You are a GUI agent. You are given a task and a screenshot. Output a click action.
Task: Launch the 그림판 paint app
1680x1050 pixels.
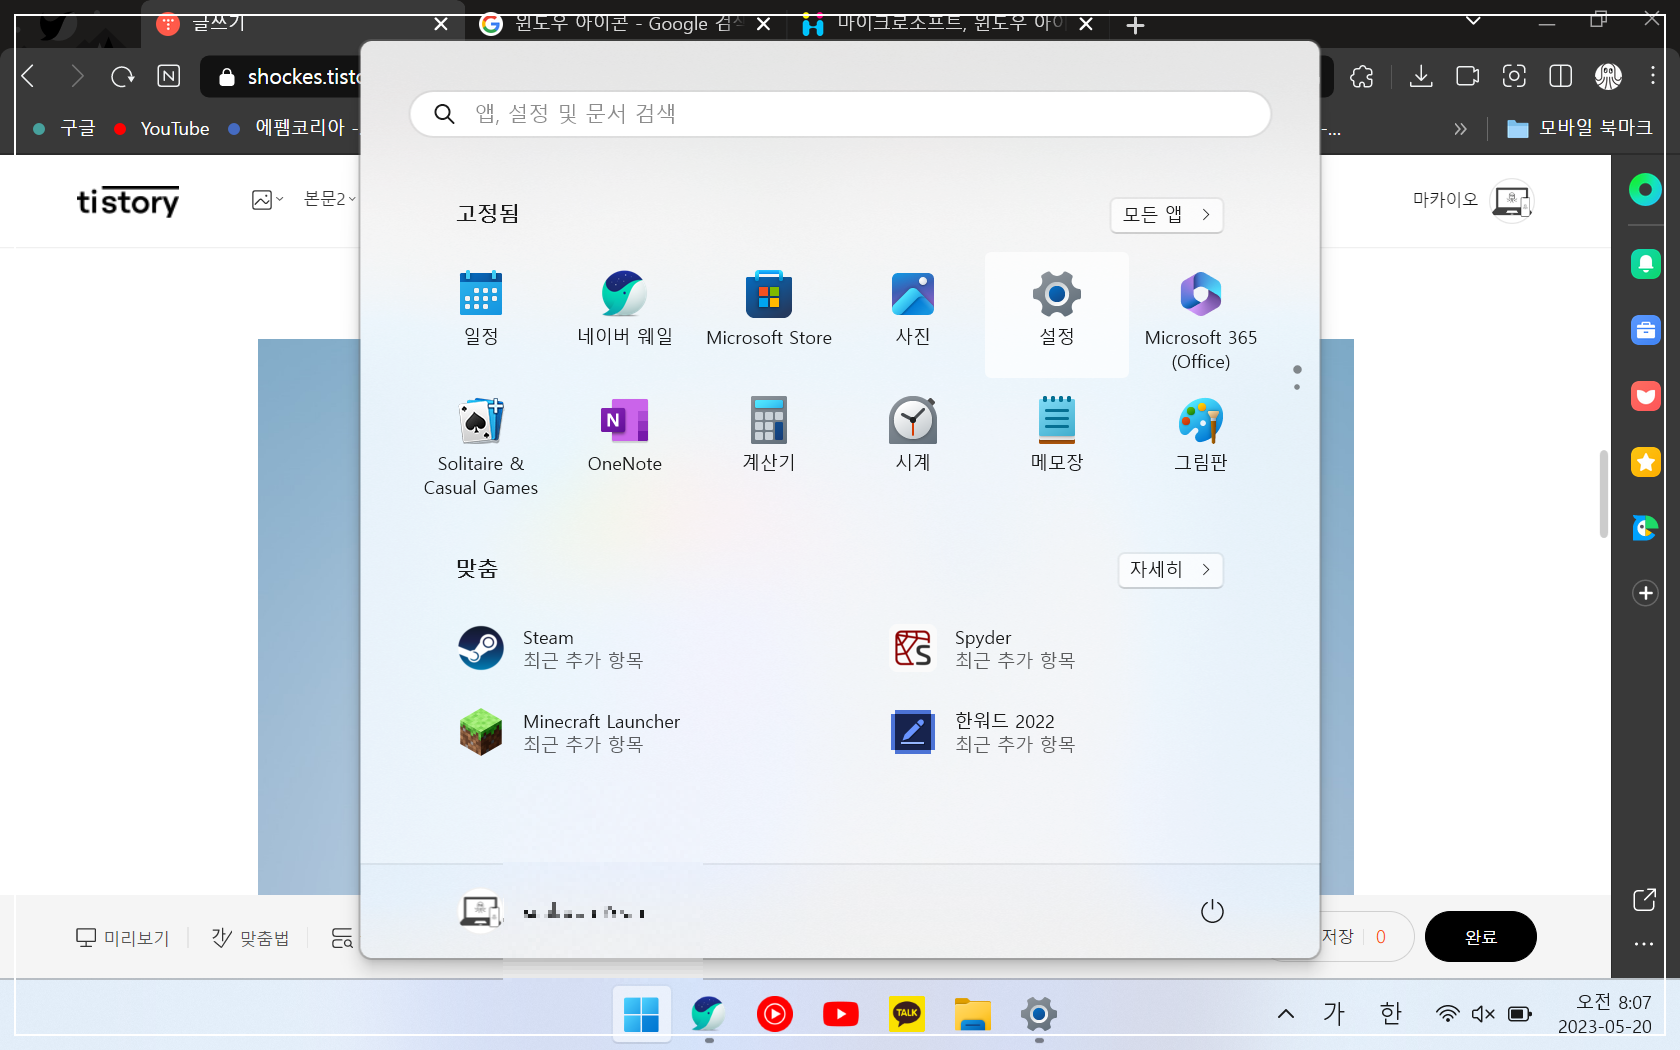pyautogui.click(x=1201, y=434)
